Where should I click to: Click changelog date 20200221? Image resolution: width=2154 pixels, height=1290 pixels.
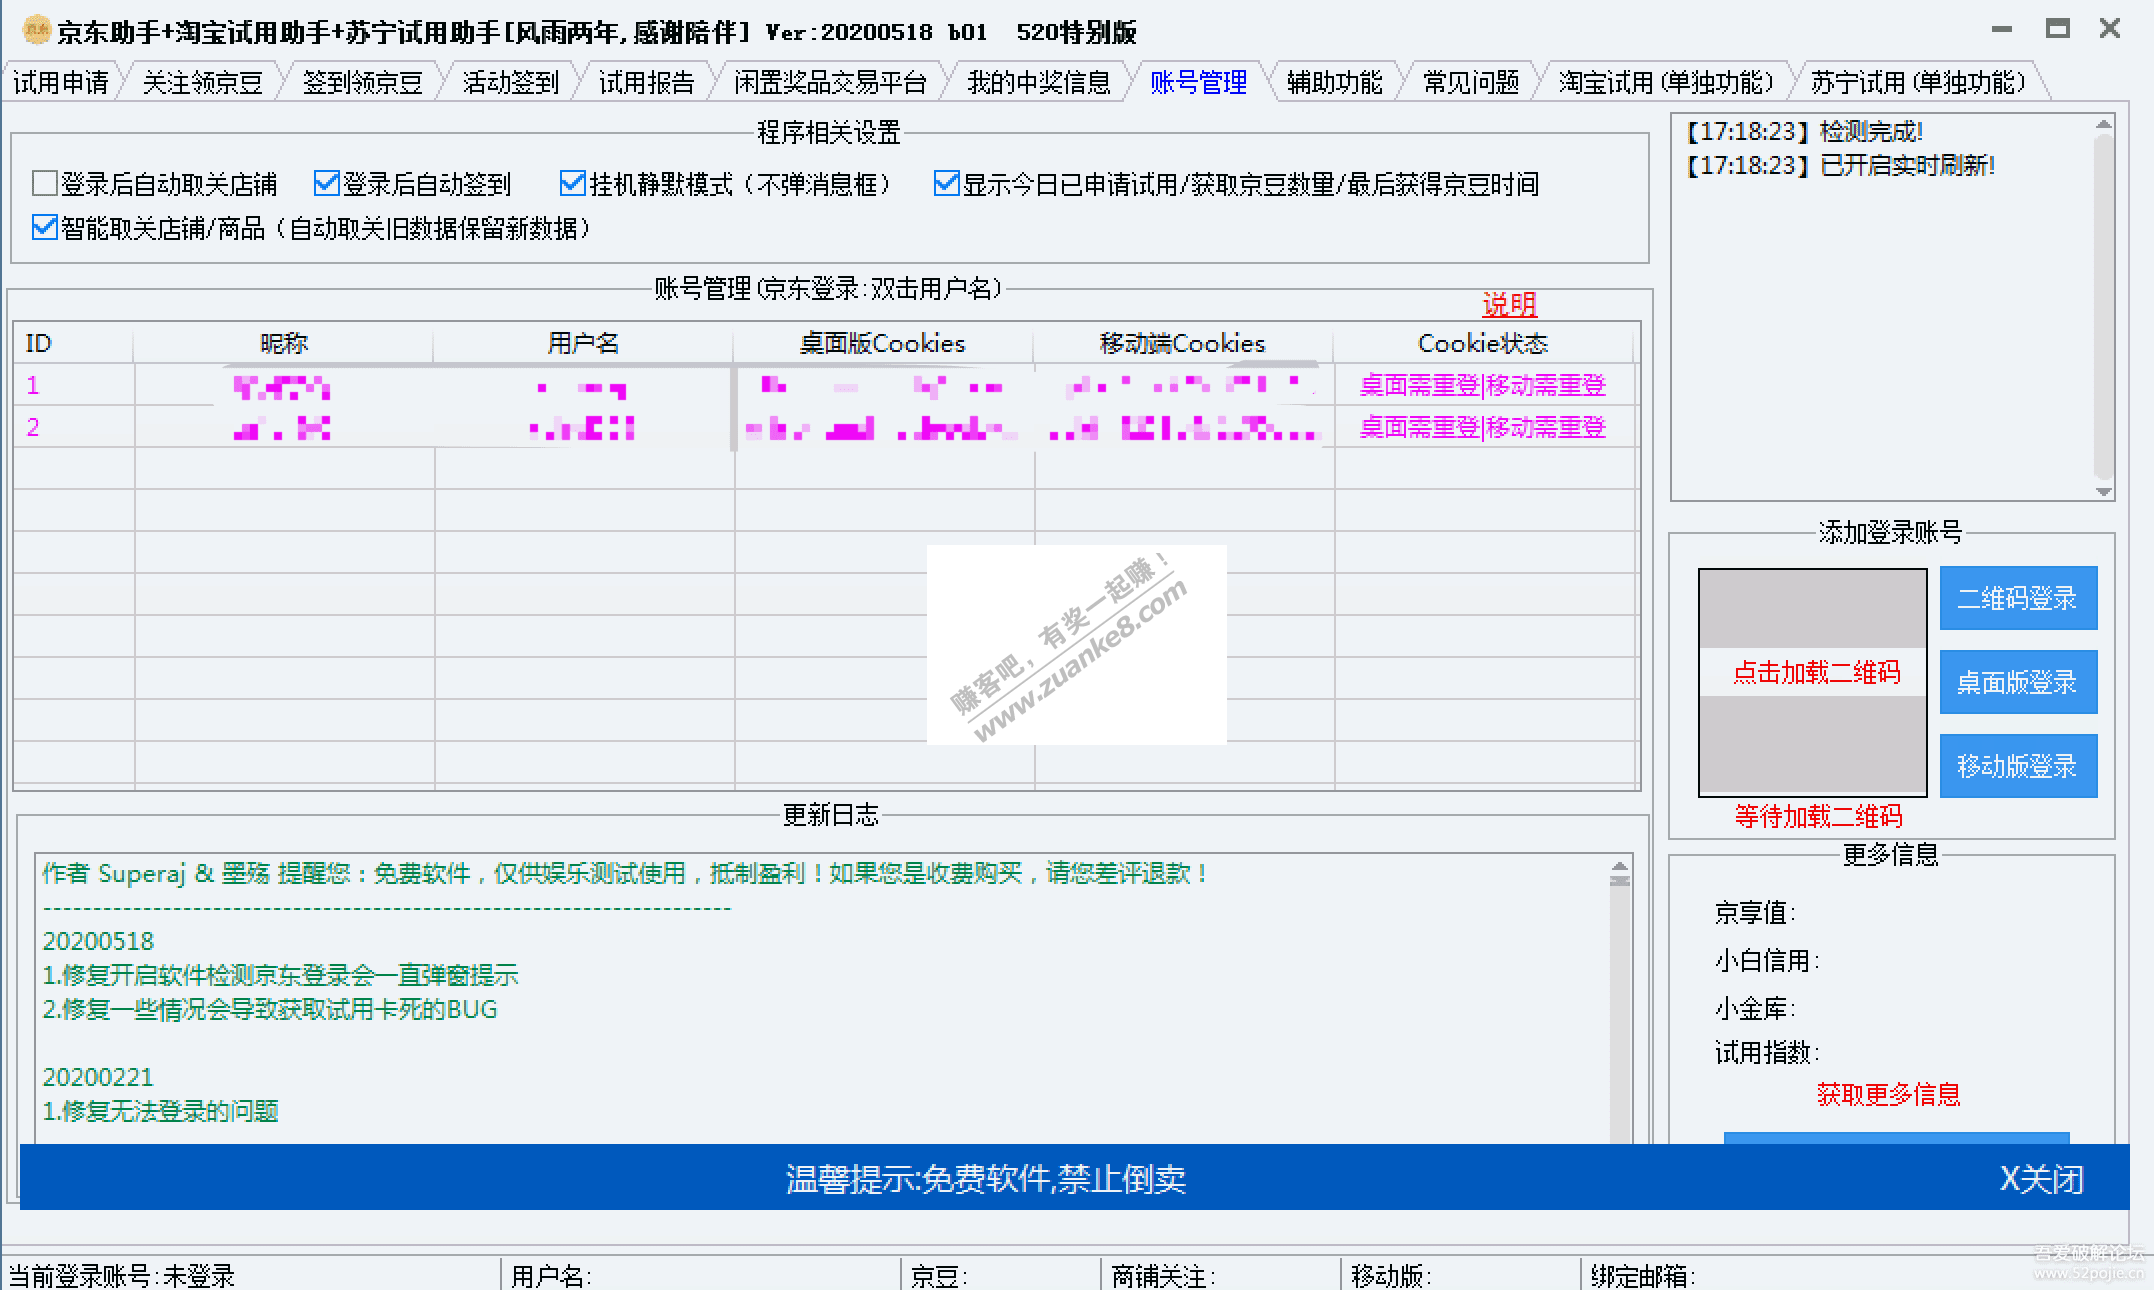click(x=98, y=1077)
